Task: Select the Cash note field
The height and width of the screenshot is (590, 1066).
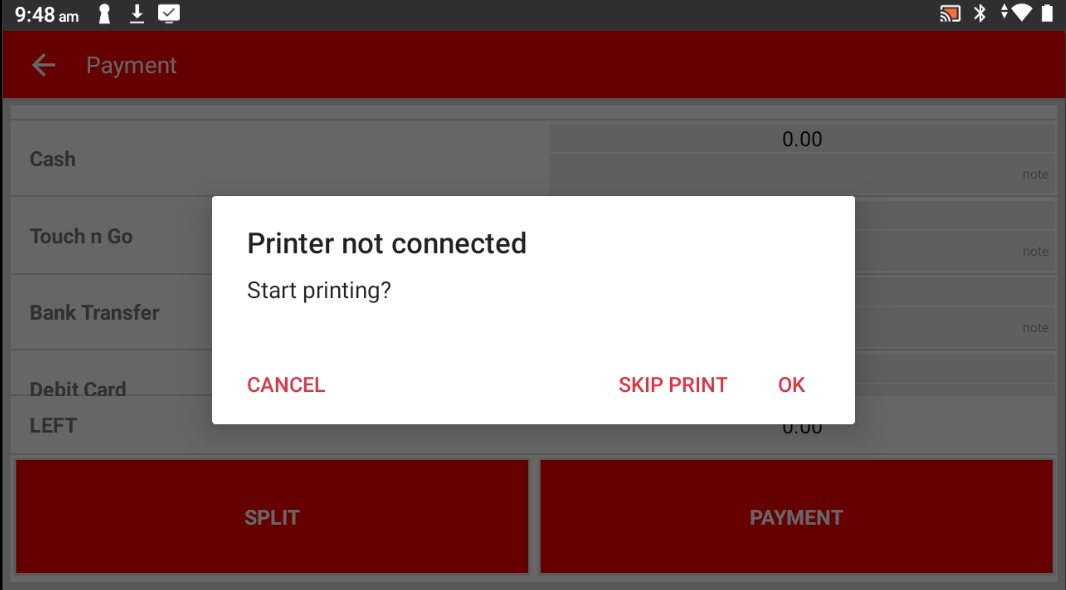Action: (x=802, y=174)
